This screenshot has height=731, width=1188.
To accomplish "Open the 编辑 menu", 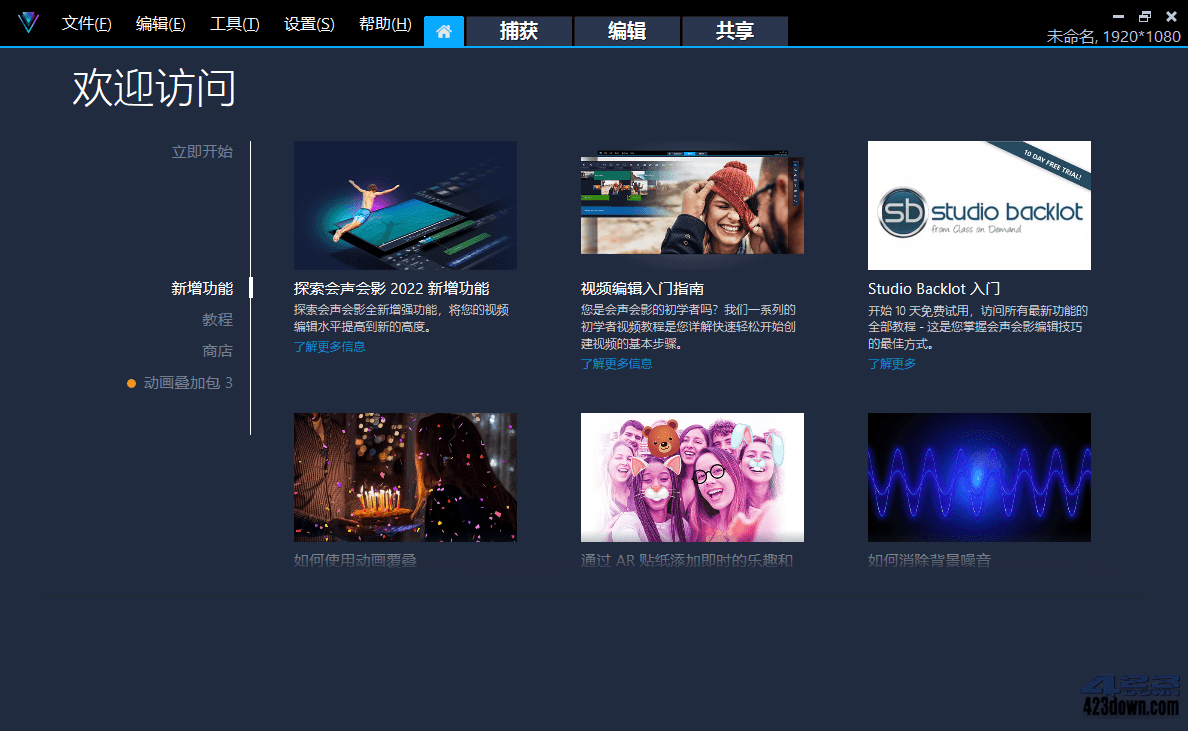I will pyautogui.click(x=160, y=23).
